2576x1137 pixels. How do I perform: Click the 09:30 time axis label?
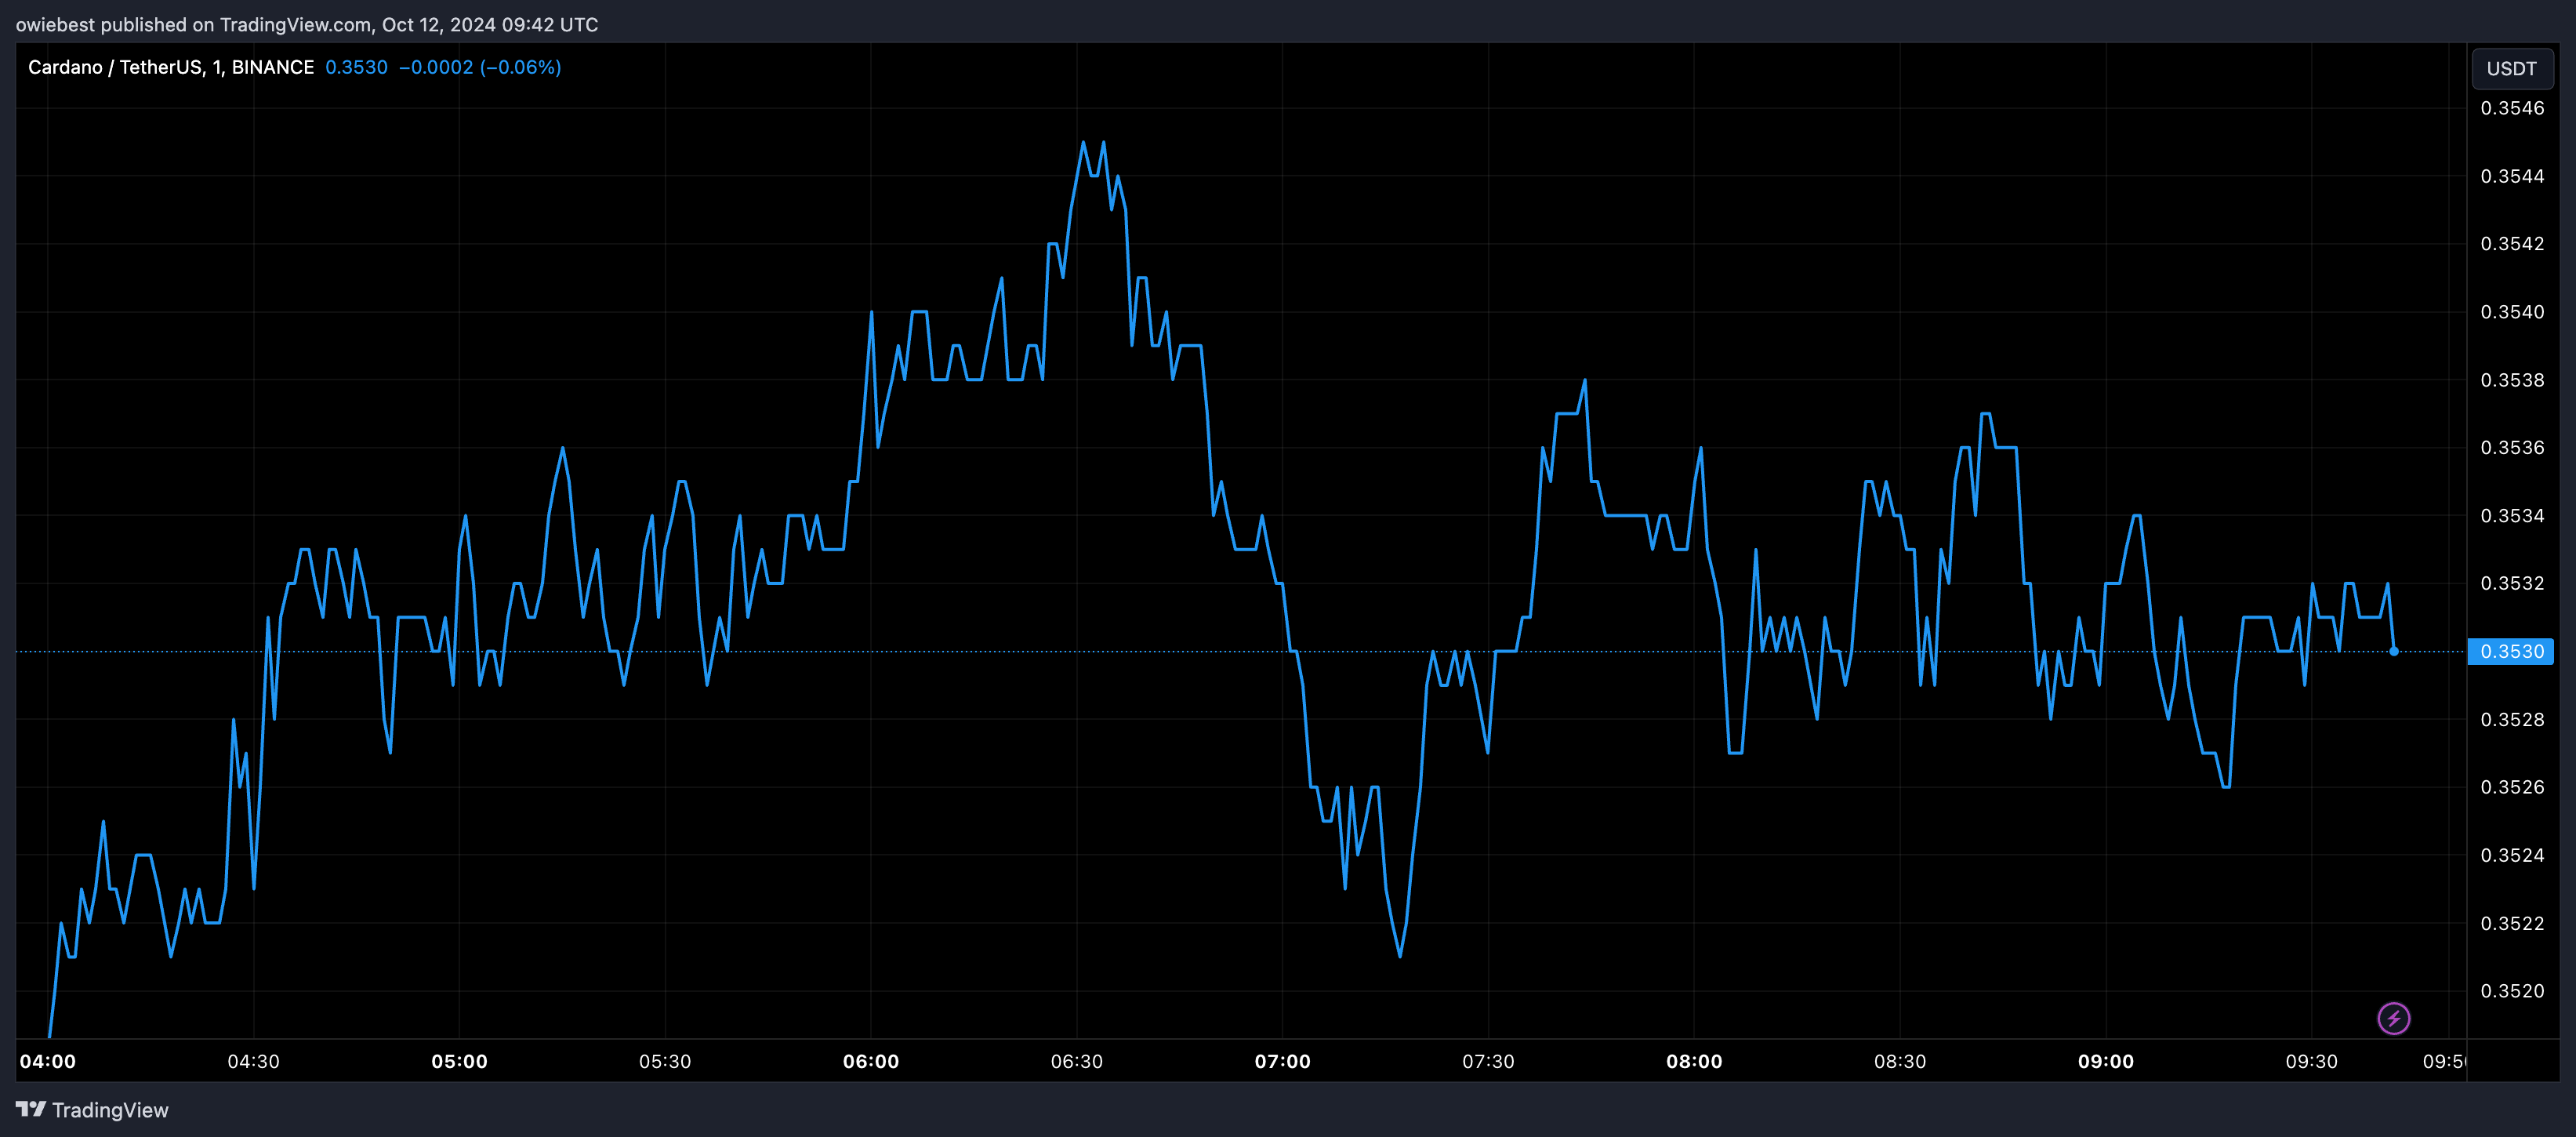[2312, 1061]
